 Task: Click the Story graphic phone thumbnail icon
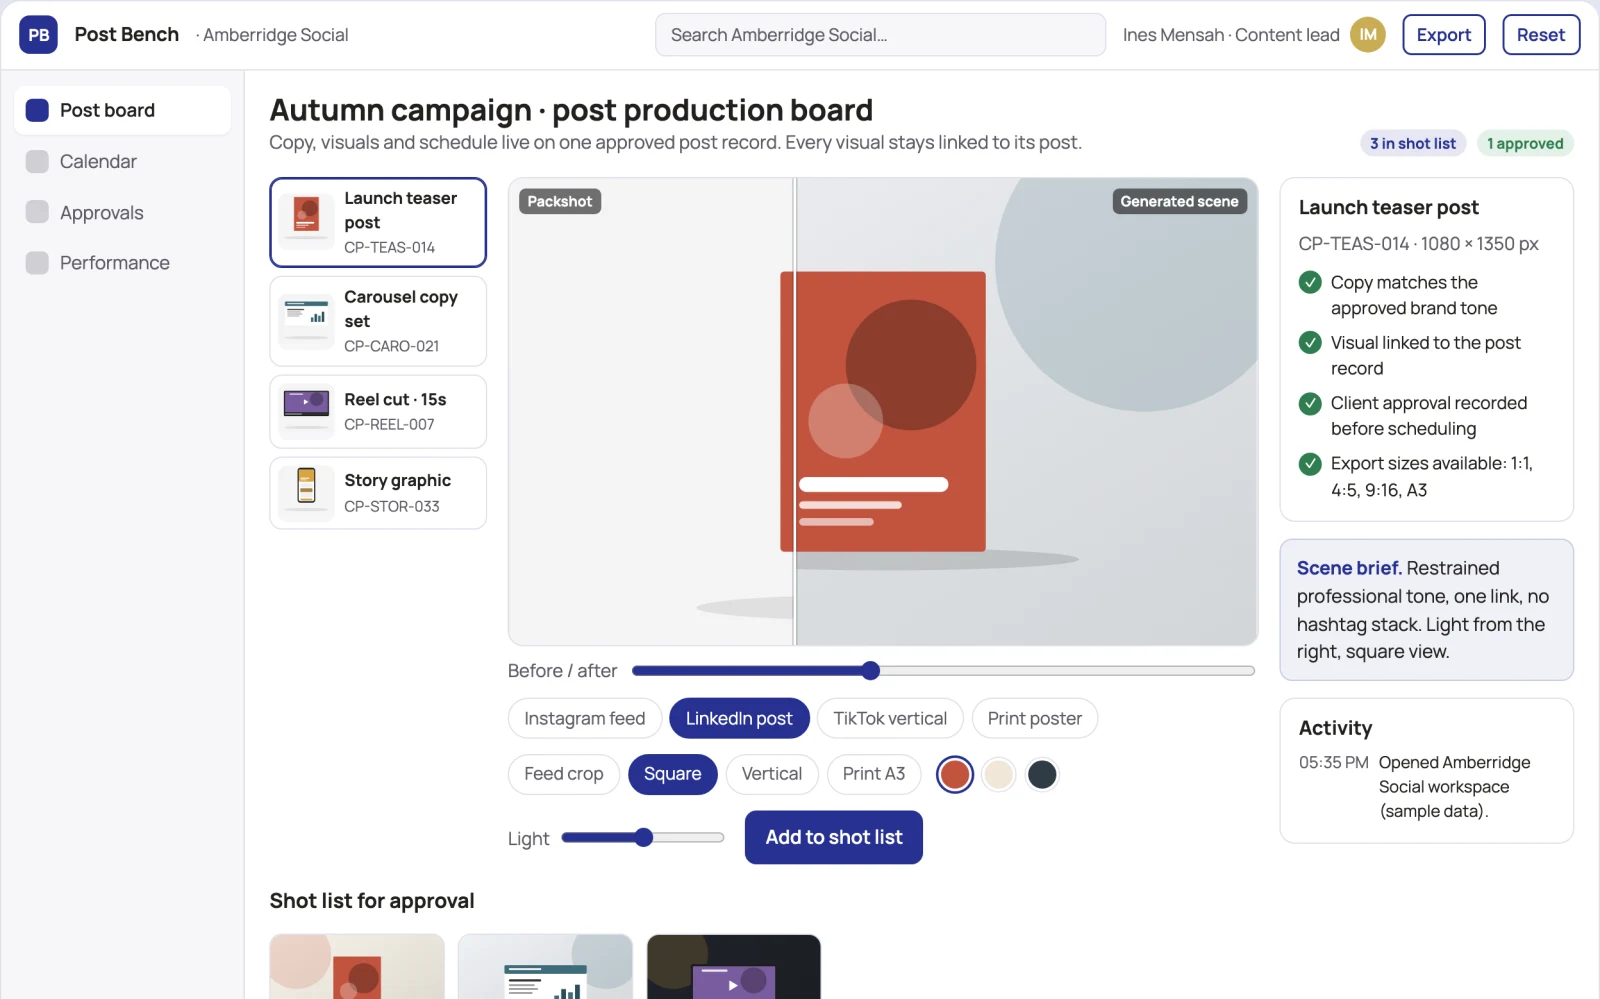point(306,493)
